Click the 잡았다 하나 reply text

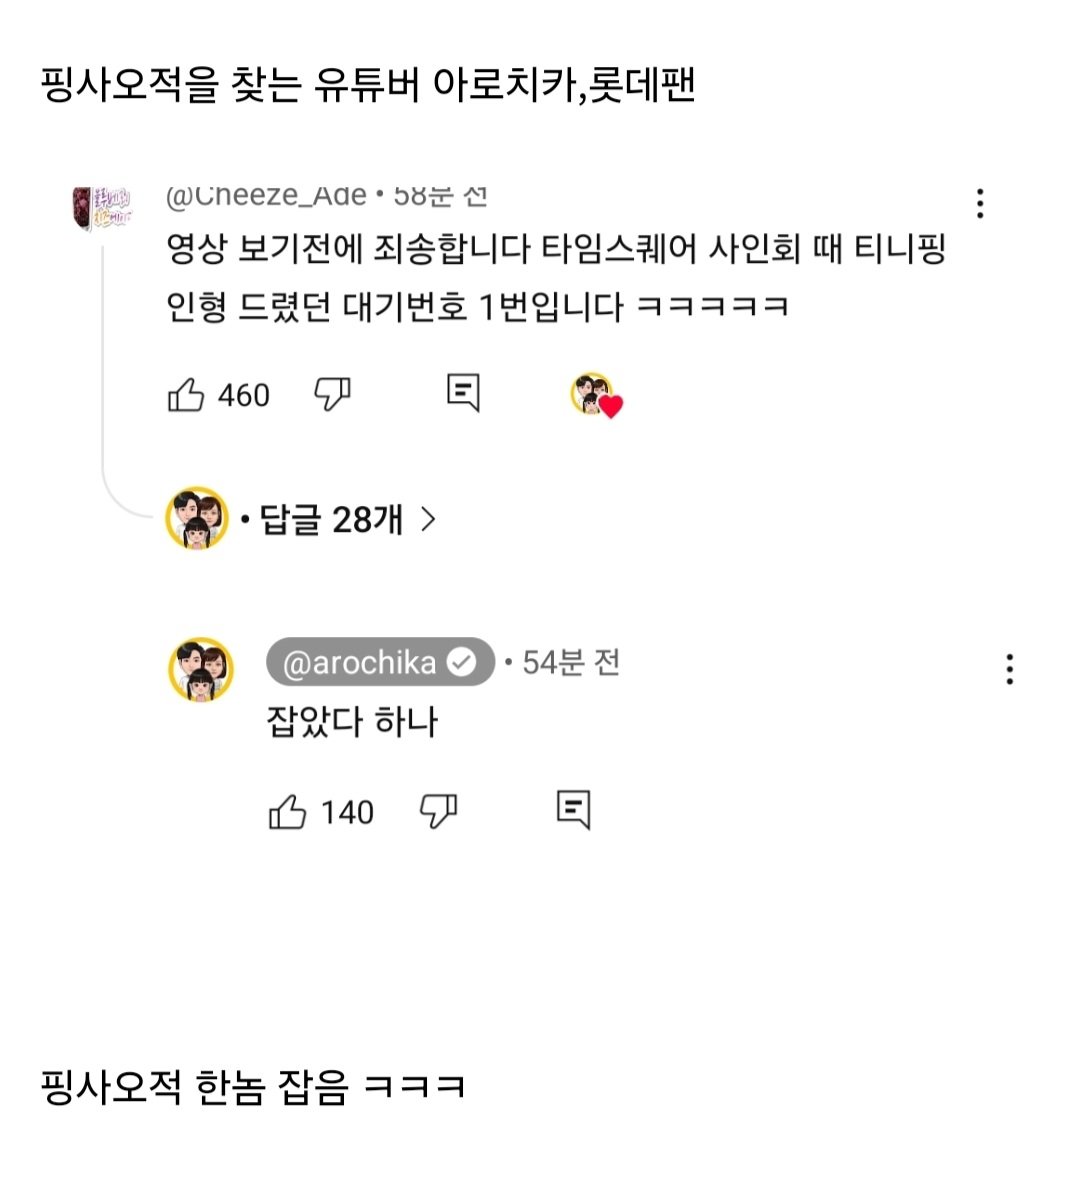352,721
